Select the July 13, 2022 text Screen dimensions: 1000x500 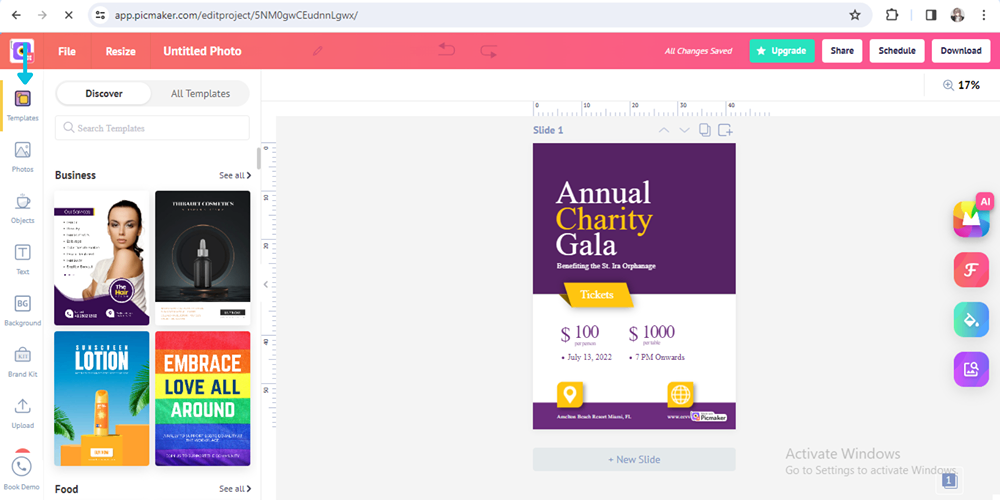(x=586, y=357)
